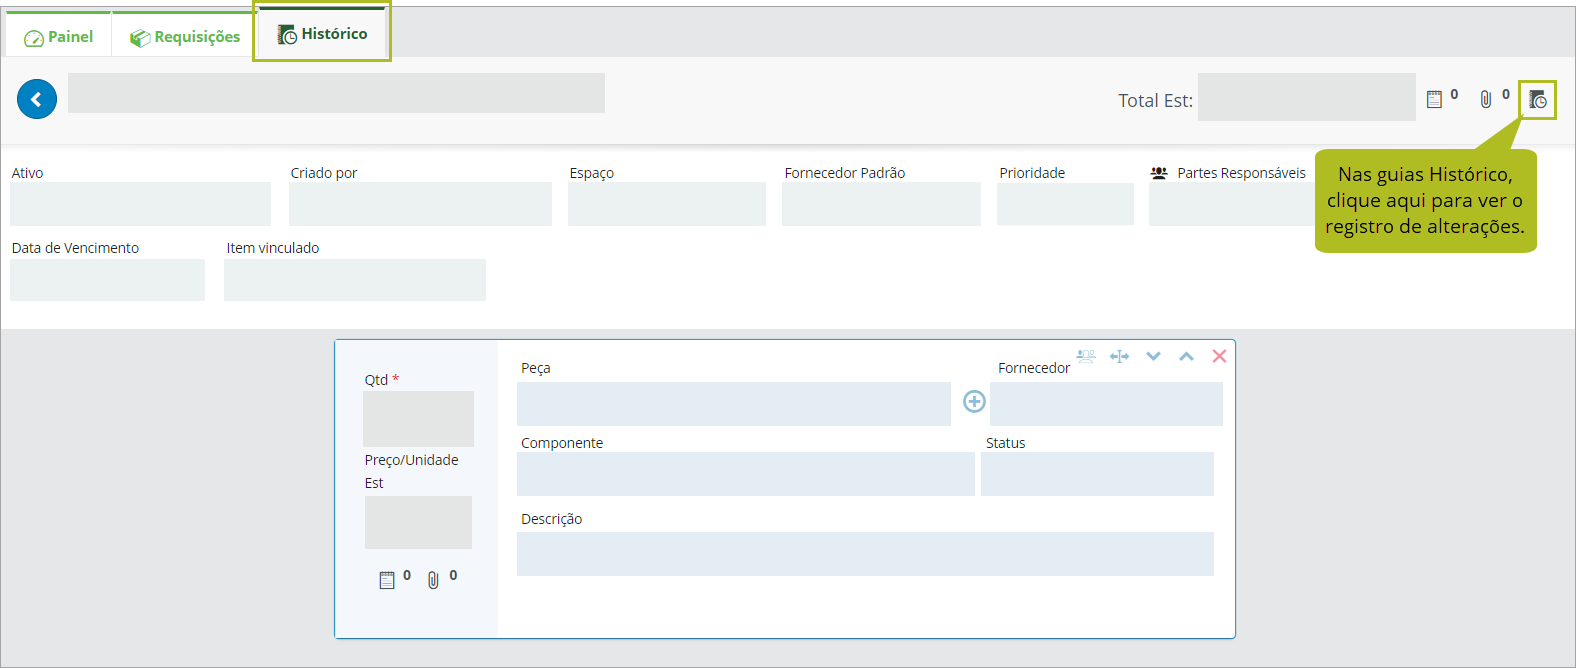Open item card paperclip attachments icon
This screenshot has height=668, width=1576.
pyautogui.click(x=433, y=580)
